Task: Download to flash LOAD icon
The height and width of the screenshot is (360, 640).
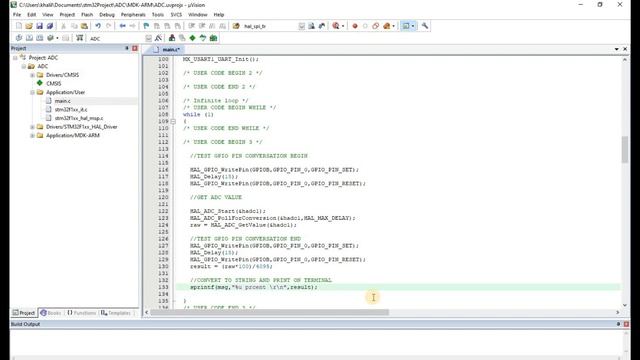Action: [x=80, y=38]
